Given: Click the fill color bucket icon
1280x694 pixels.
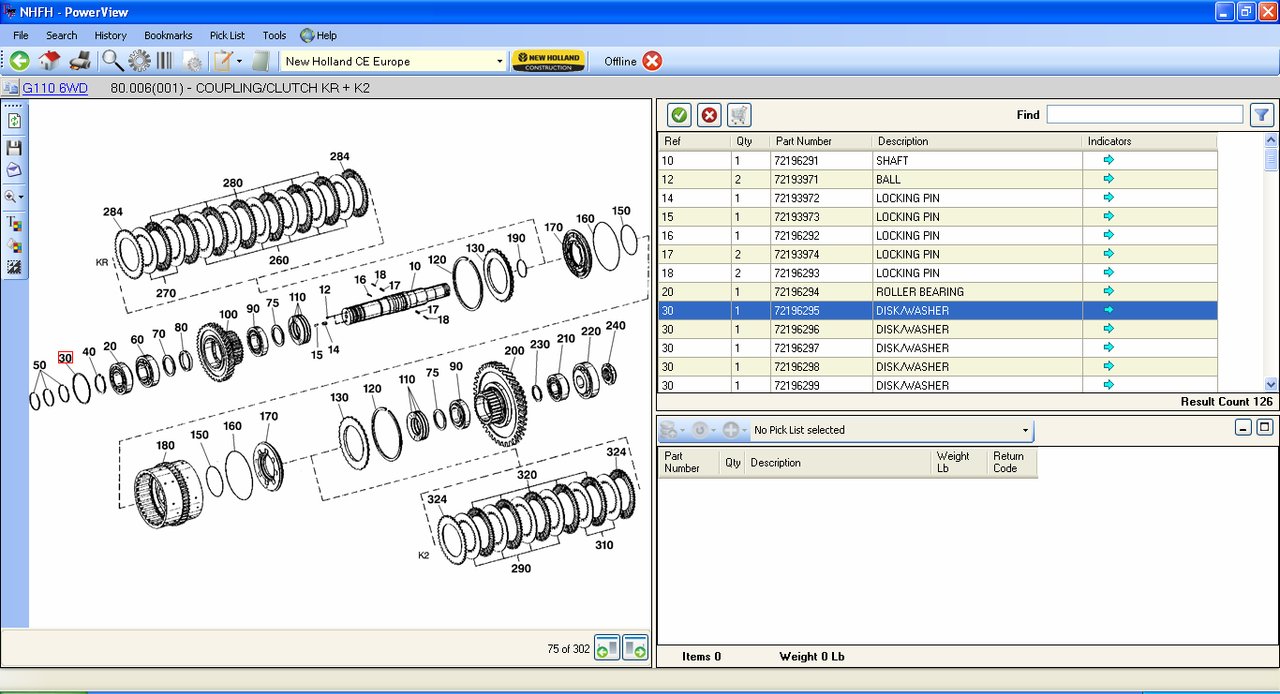Looking at the screenshot, I should tap(14, 245).
